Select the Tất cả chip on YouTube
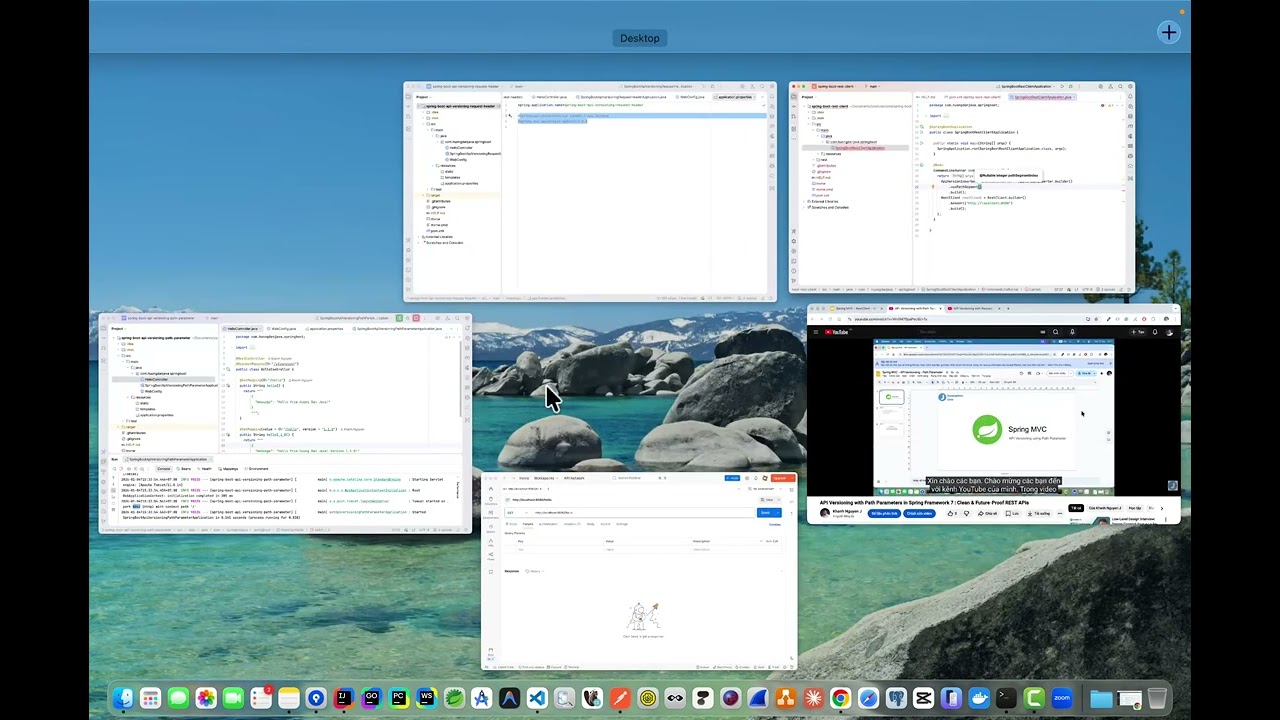 [x=1076, y=508]
